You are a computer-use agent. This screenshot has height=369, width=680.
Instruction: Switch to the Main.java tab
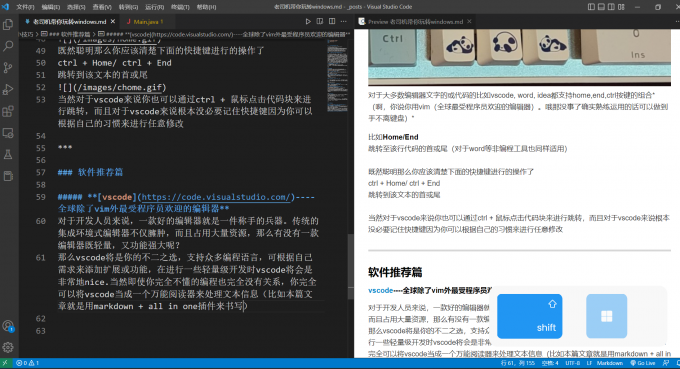(147, 21)
